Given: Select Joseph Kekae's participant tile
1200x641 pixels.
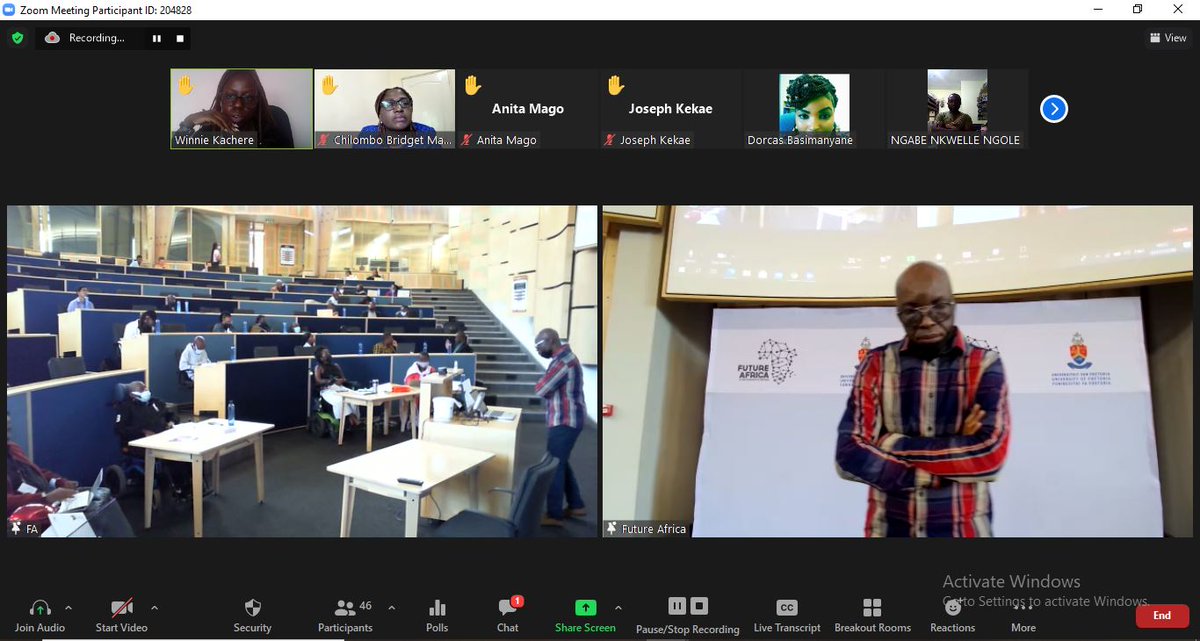Looking at the screenshot, I should click(670, 109).
